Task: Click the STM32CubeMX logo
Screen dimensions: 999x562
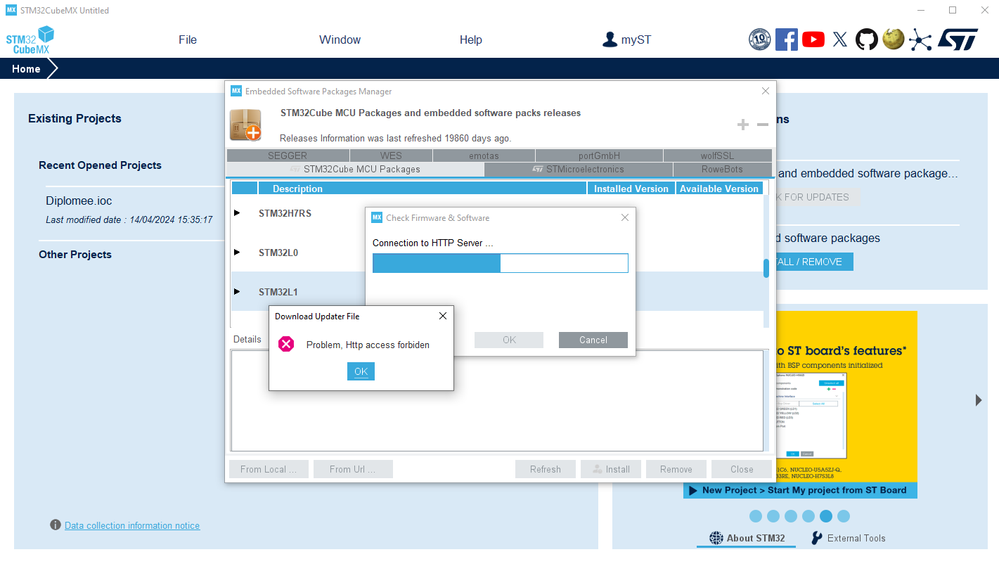Action: (30, 40)
